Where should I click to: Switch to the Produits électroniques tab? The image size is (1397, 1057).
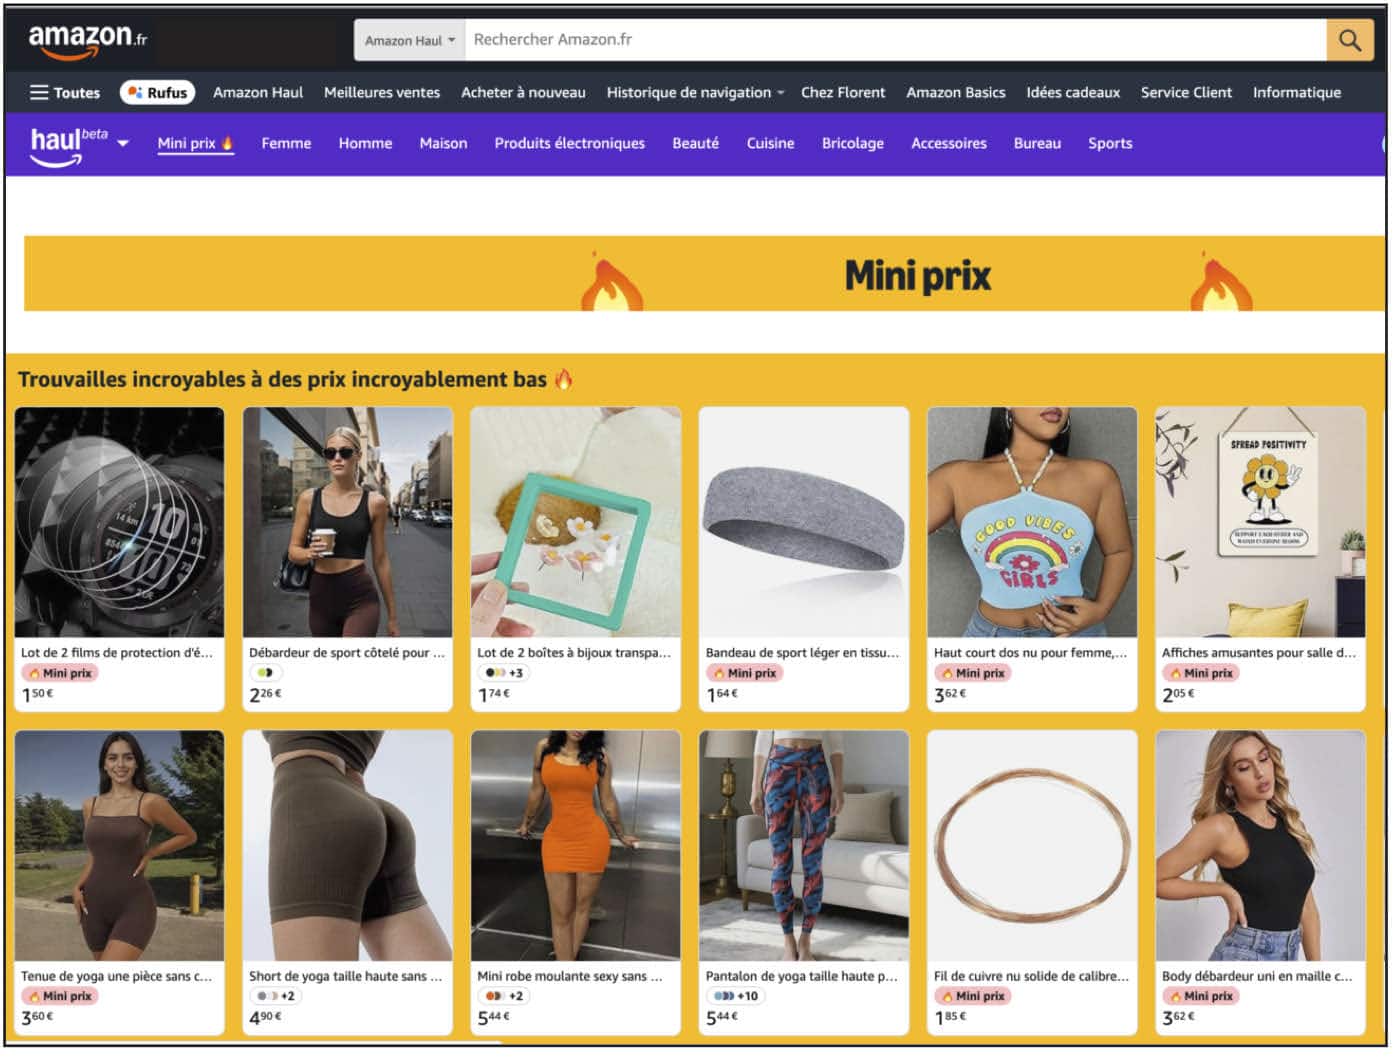[x=570, y=144]
